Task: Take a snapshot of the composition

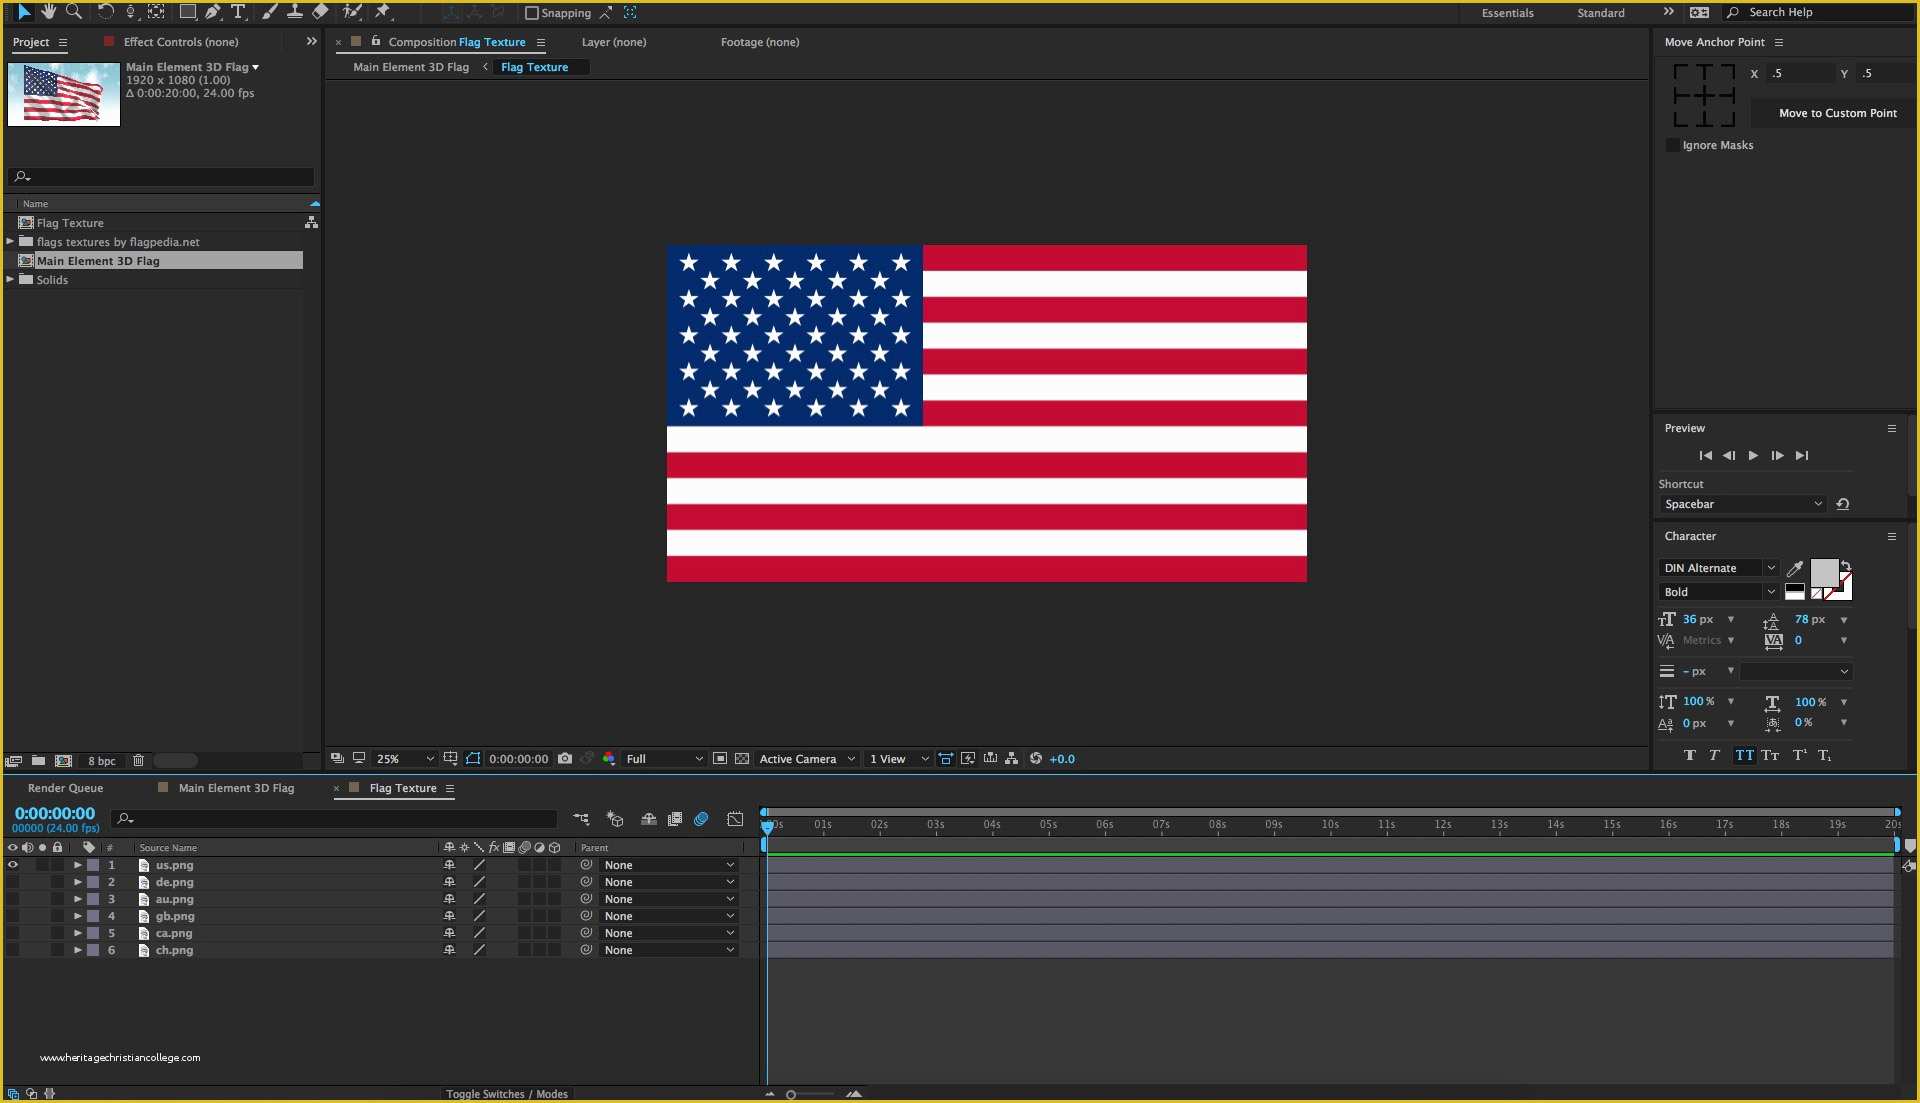Action: 565,759
